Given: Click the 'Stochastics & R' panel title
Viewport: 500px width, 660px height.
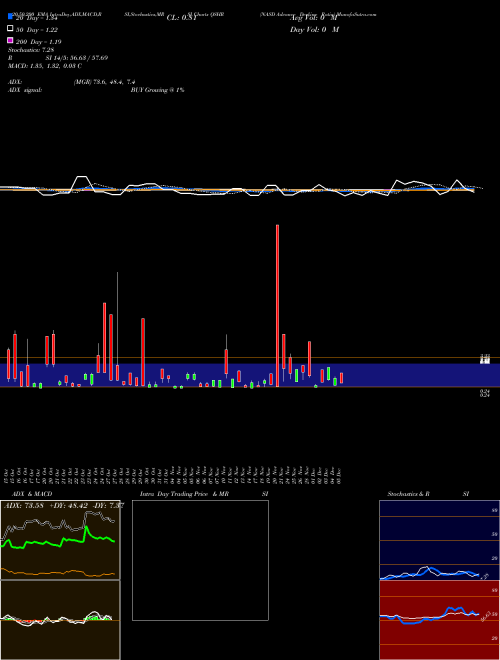Looking at the screenshot, I should point(408,494).
